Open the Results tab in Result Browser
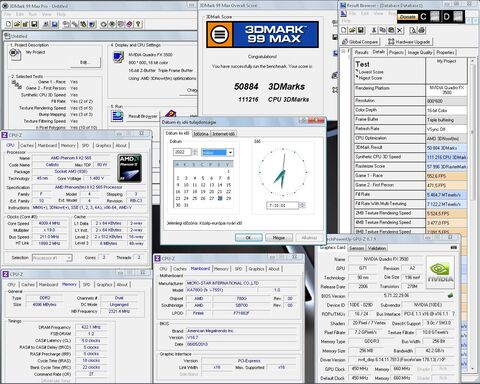Screen dimensions: 480x384 [x=361, y=52]
